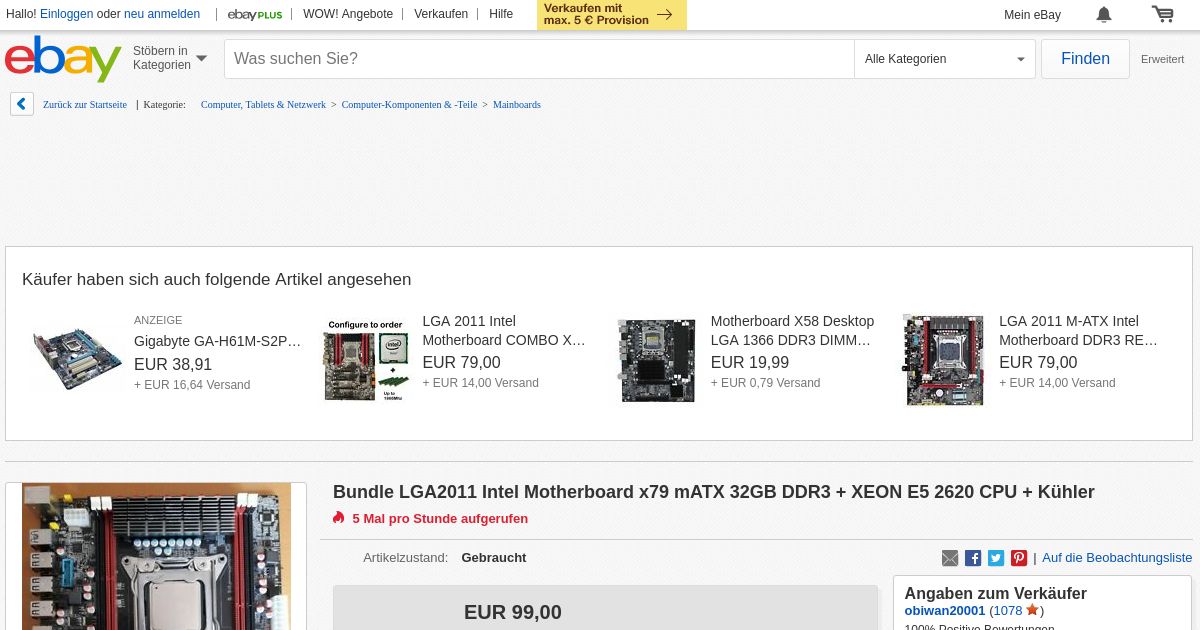
Task: Select the Gebraucht condition text
Action: (x=494, y=558)
